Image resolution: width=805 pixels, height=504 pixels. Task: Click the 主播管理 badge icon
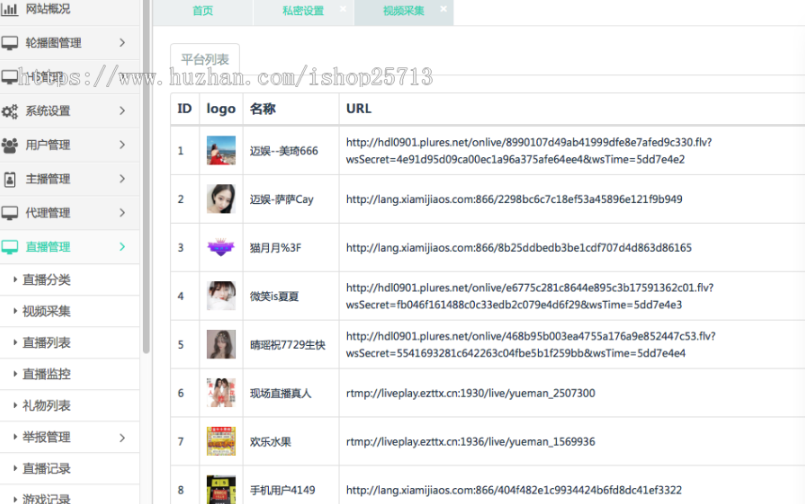(9, 179)
